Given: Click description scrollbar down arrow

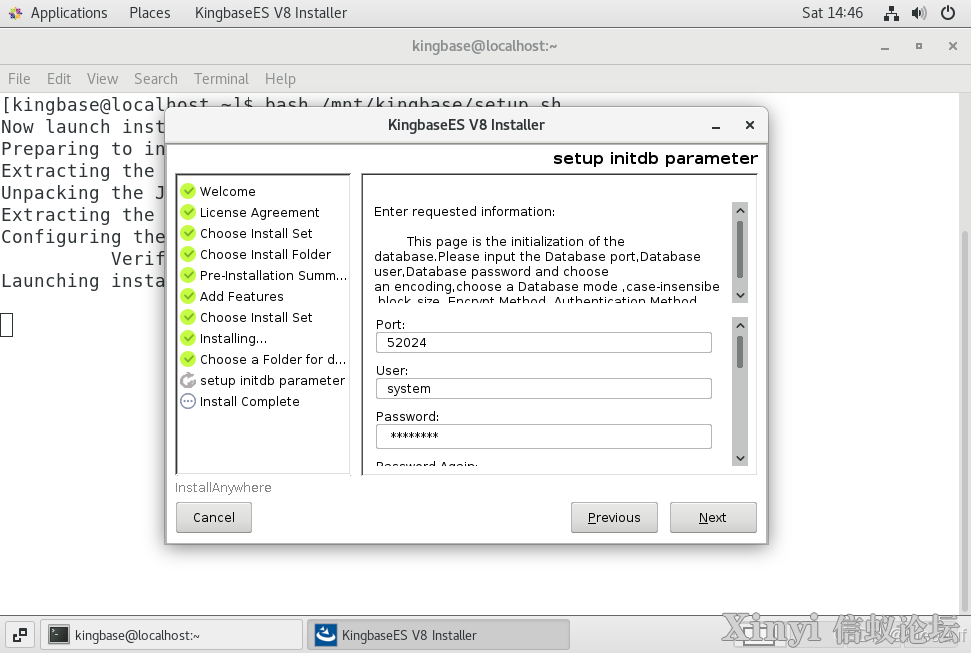Looking at the screenshot, I should (740, 295).
